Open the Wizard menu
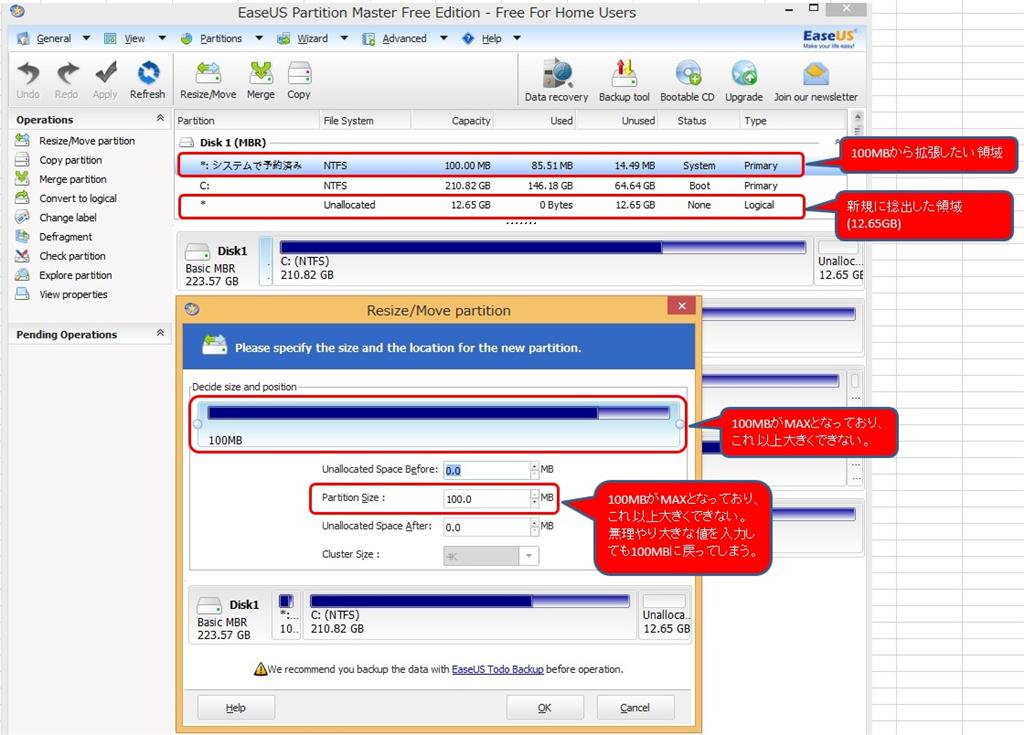The width and height of the screenshot is (1024, 735). pyautogui.click(x=312, y=39)
